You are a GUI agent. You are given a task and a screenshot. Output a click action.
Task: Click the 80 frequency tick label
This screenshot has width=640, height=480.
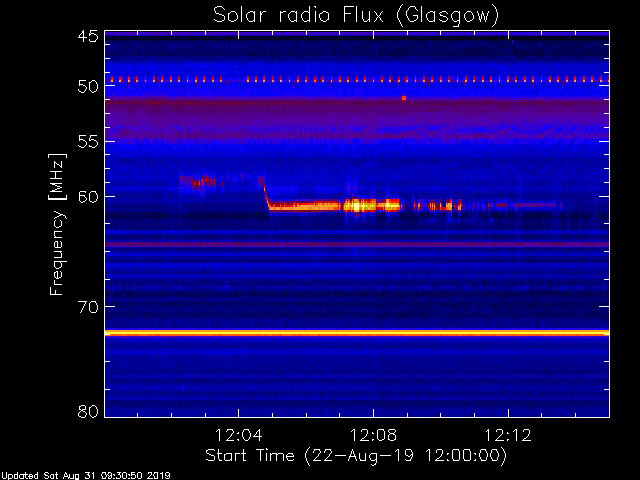click(x=88, y=411)
